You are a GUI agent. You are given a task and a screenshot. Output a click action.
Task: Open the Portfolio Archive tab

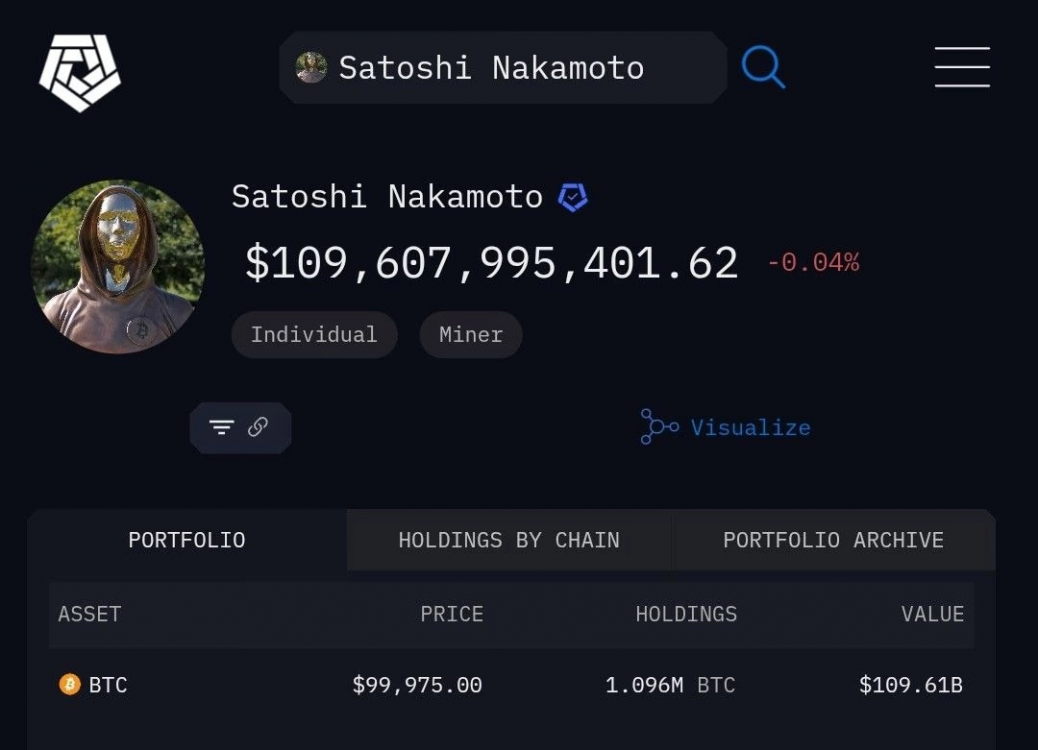click(x=833, y=540)
